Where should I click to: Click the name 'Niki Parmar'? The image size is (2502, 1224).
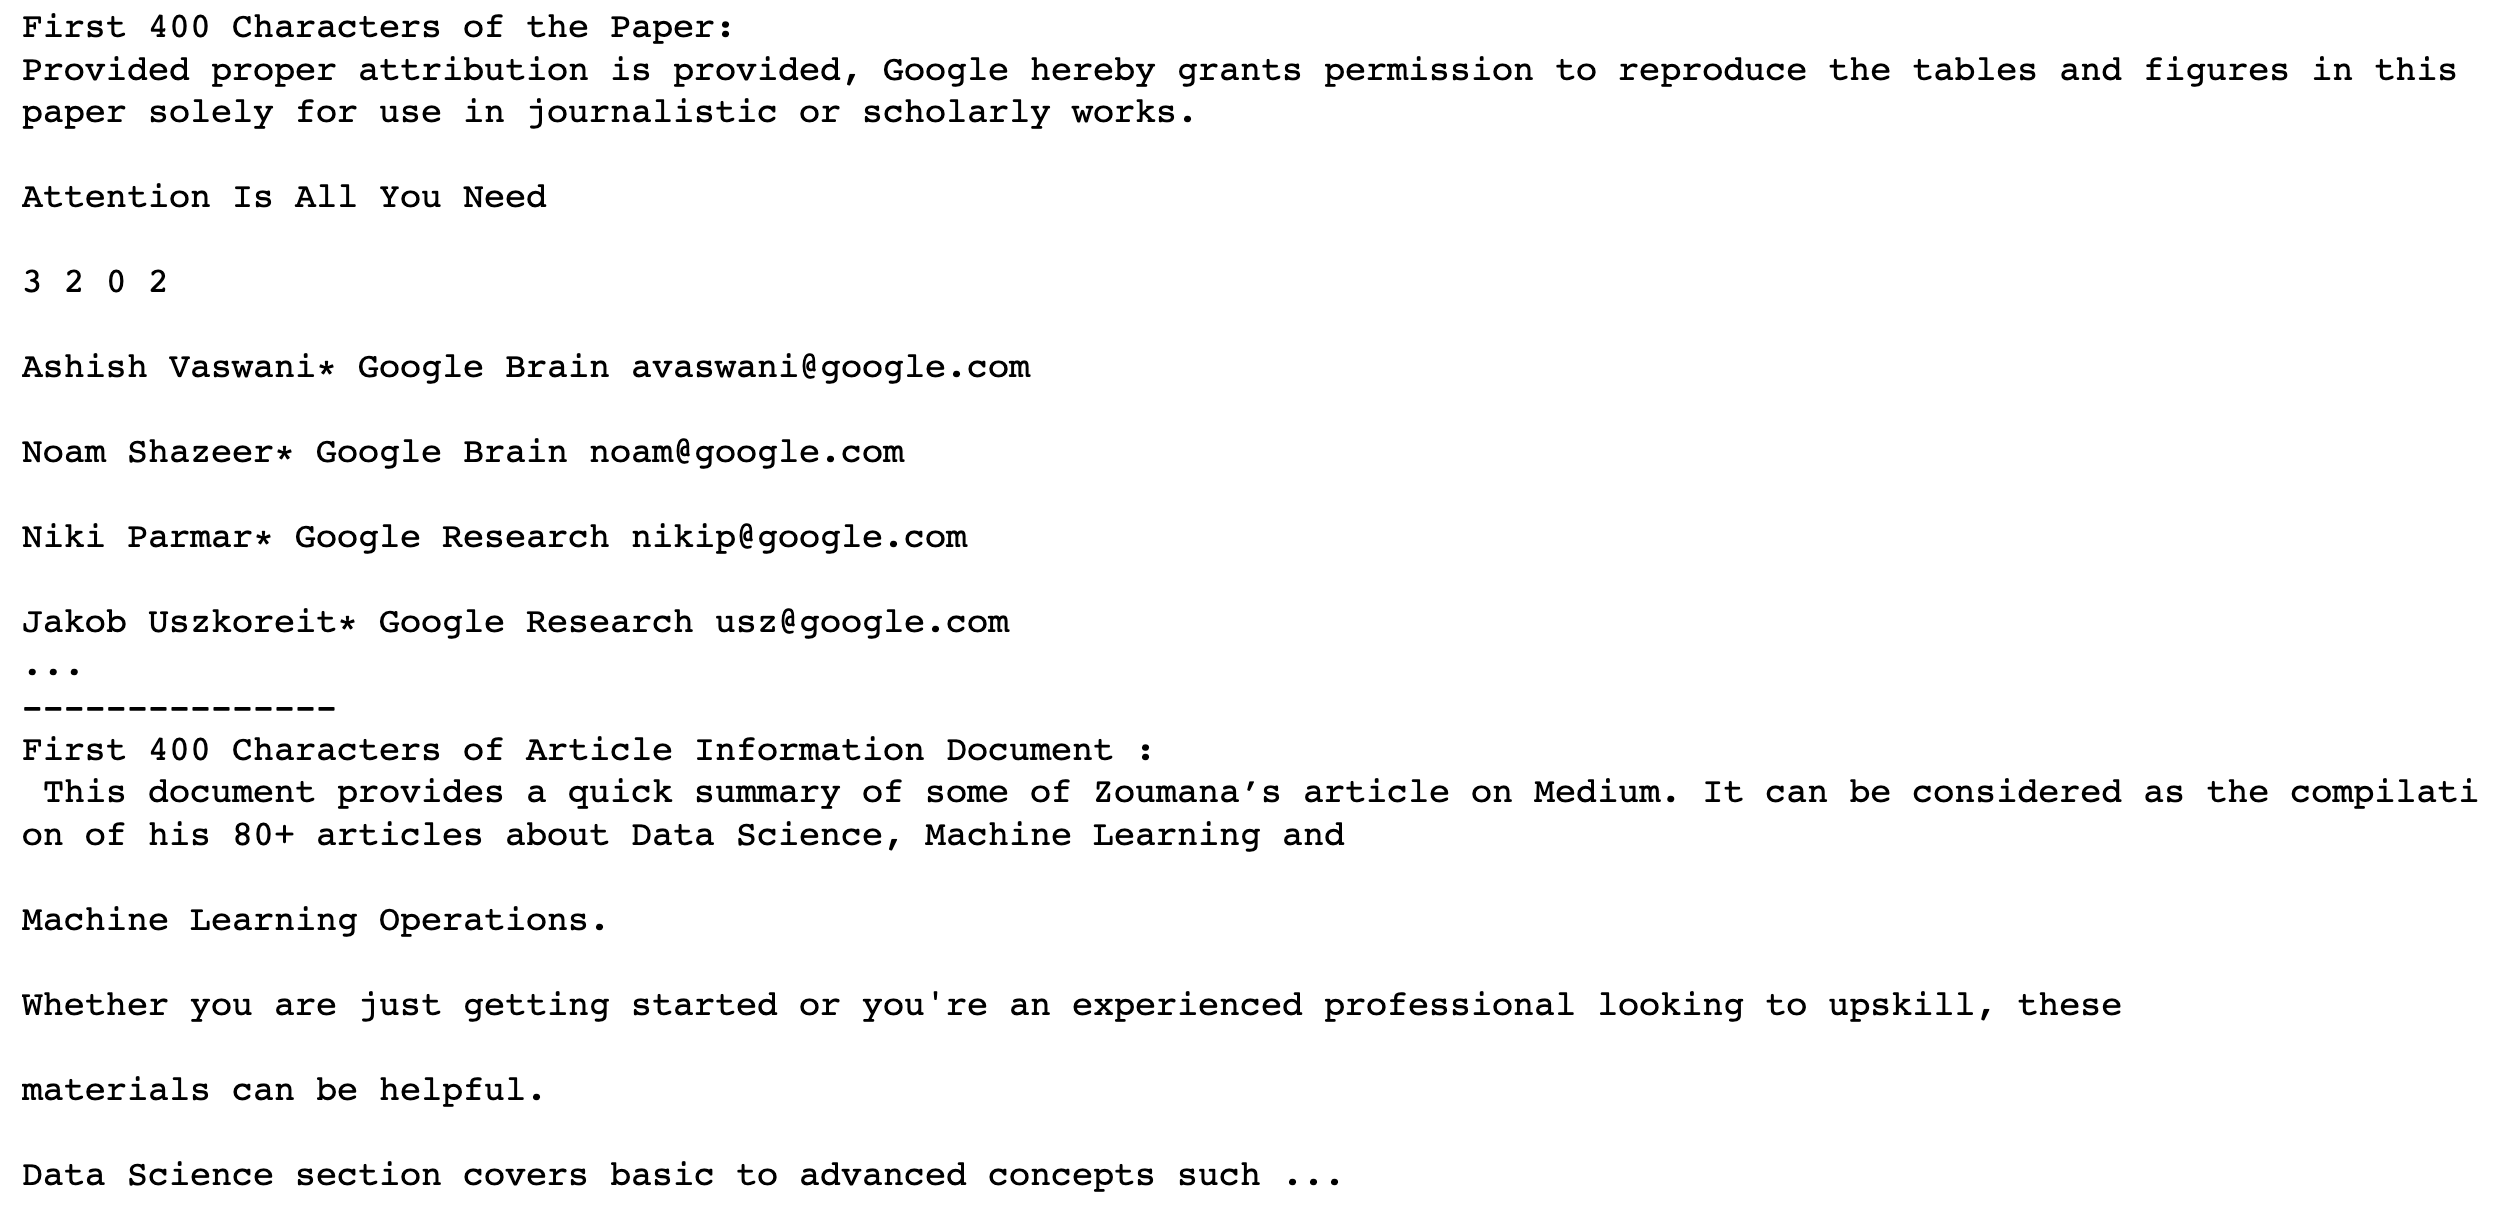click(137, 537)
